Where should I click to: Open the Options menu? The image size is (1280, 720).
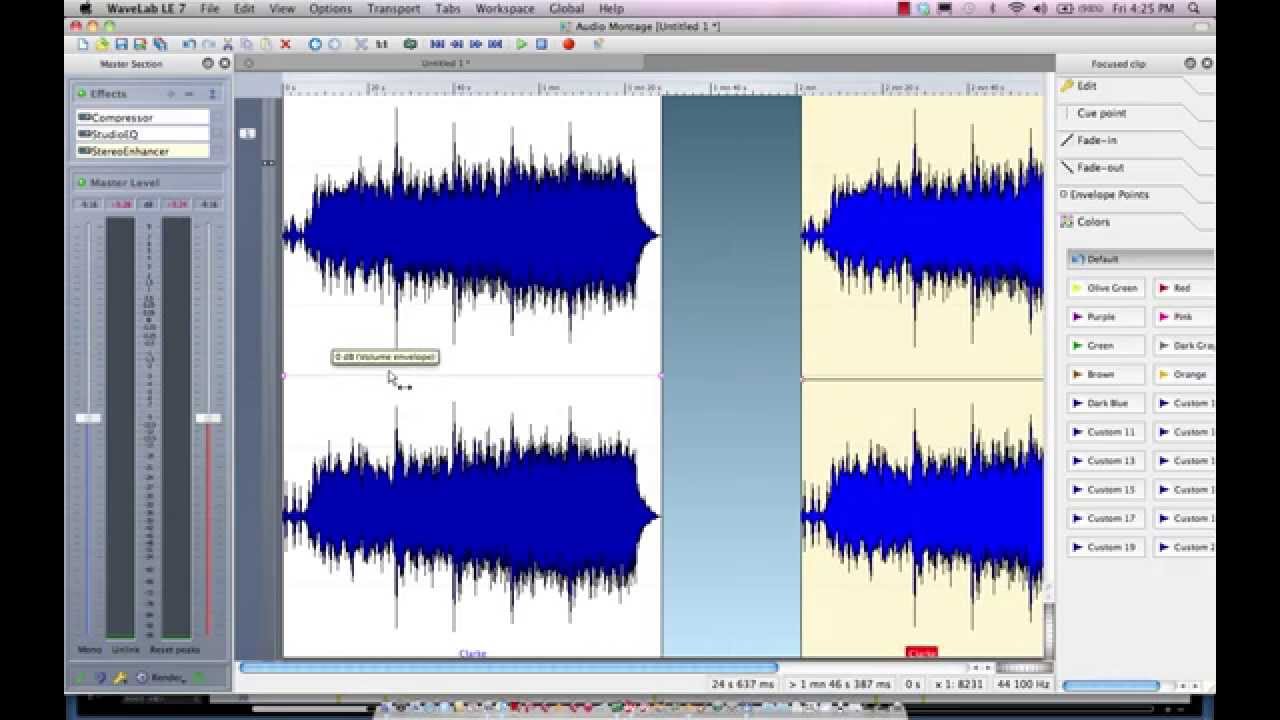[330, 8]
